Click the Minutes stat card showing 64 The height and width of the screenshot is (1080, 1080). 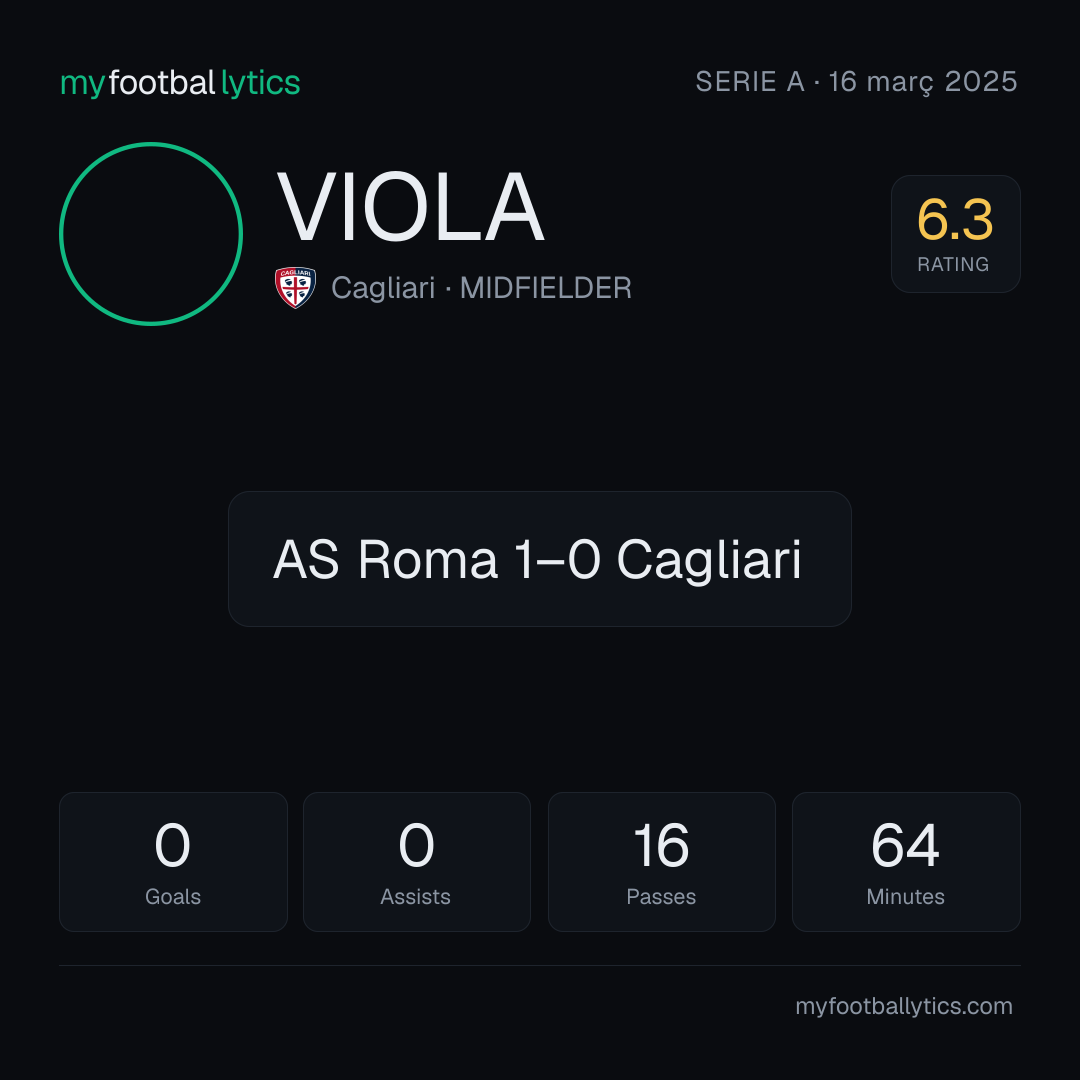coord(906,862)
